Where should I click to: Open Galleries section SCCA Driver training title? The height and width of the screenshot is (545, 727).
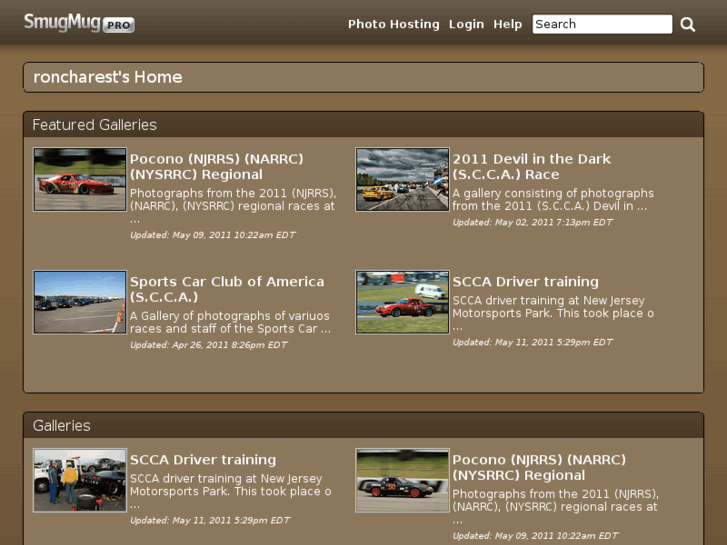click(x=203, y=460)
